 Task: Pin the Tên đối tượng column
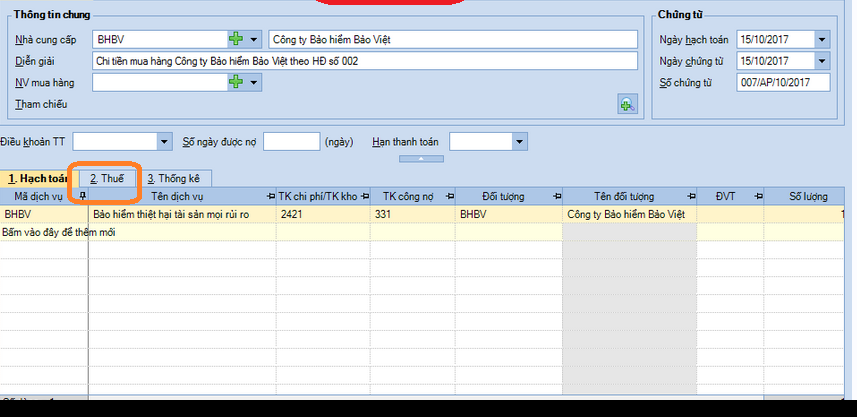tap(691, 196)
